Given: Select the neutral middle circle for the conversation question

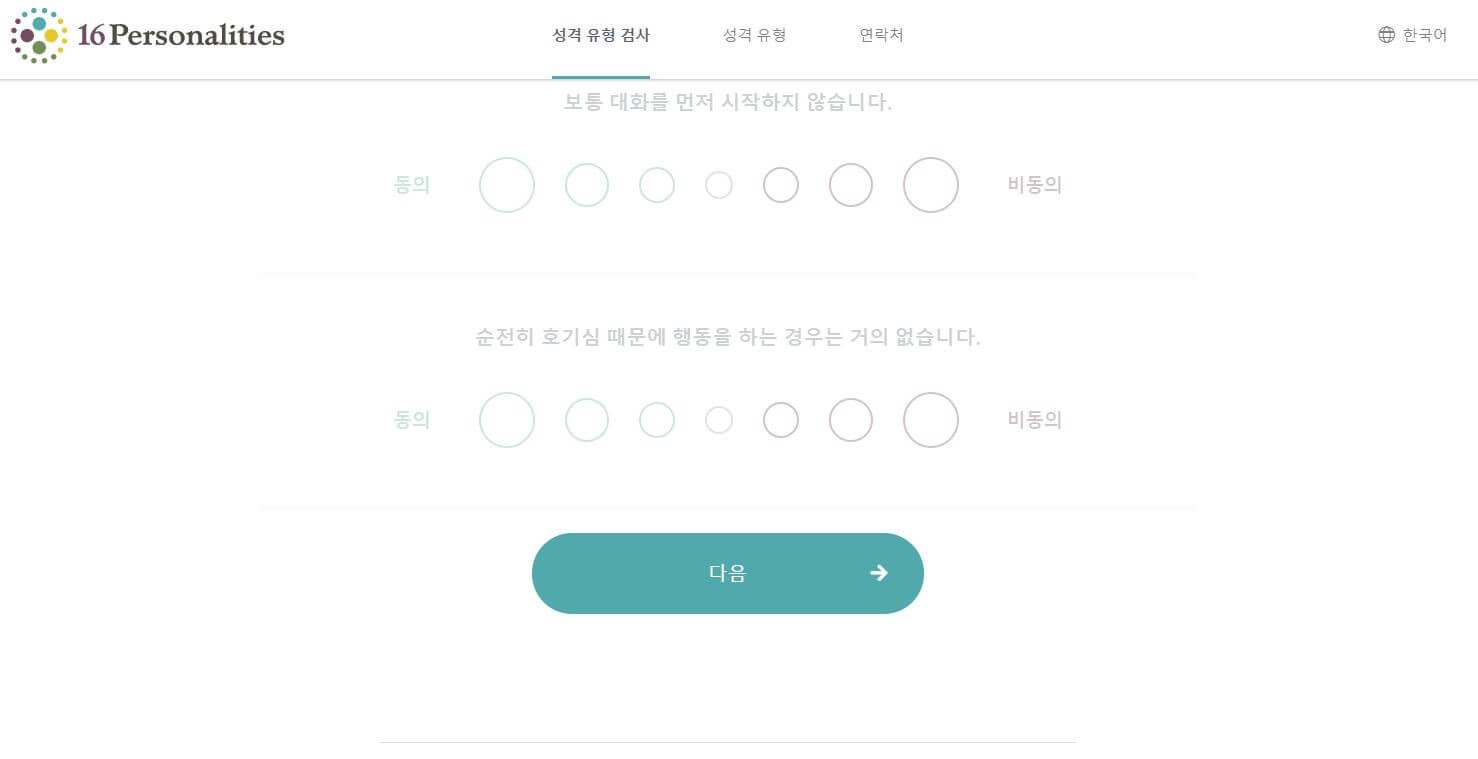Looking at the screenshot, I should pyautogui.click(x=719, y=185).
